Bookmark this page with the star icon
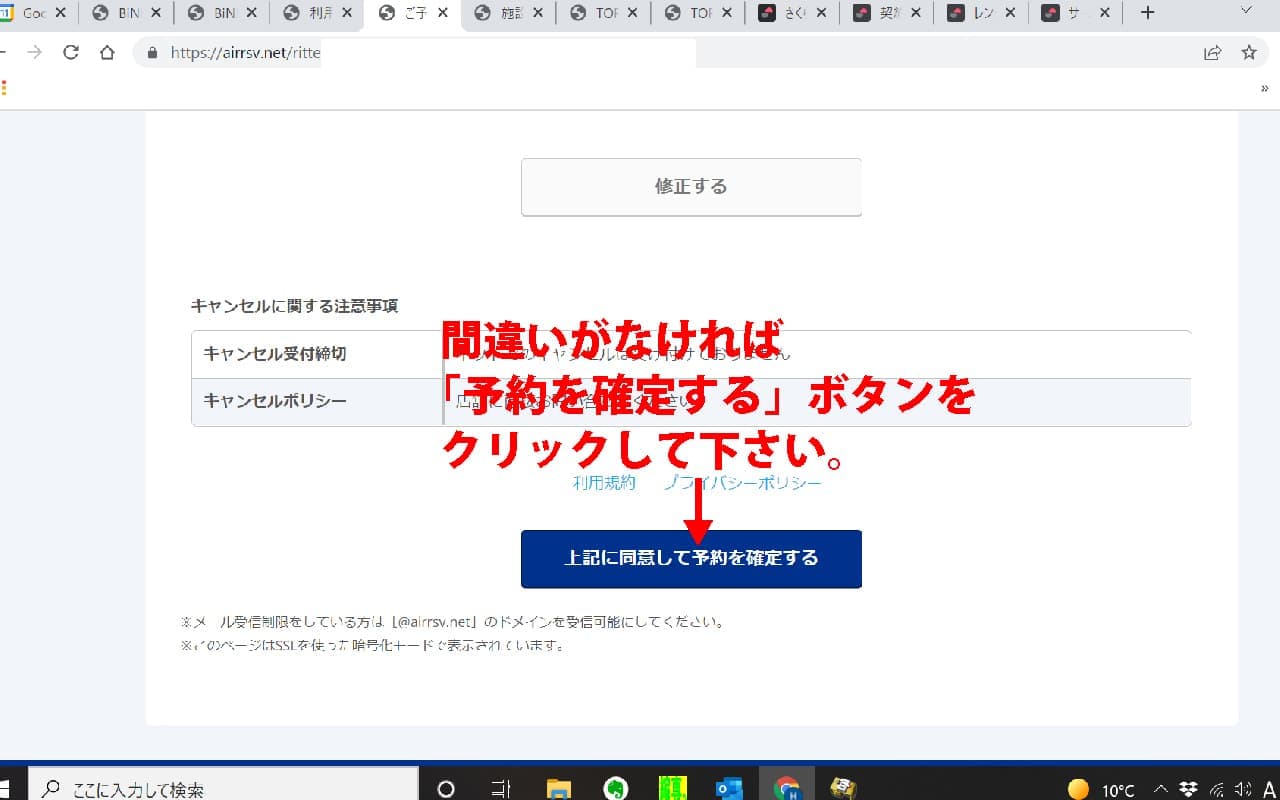 pos(1248,53)
